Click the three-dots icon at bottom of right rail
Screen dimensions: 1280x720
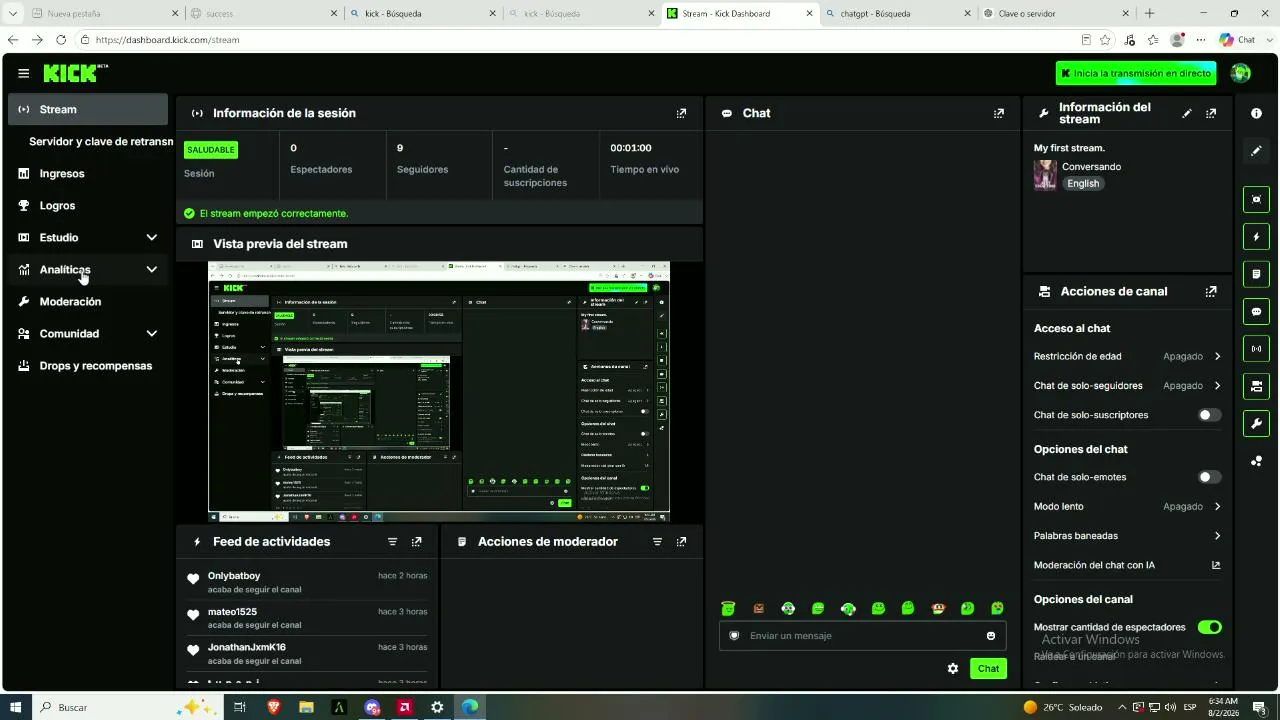point(1256,461)
